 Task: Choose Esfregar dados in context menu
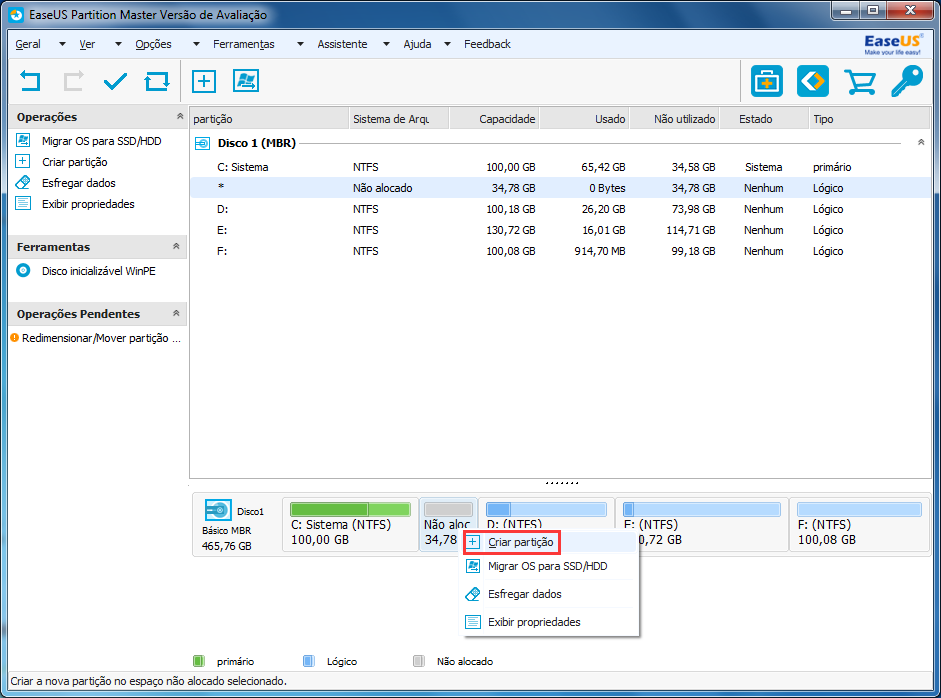point(549,594)
